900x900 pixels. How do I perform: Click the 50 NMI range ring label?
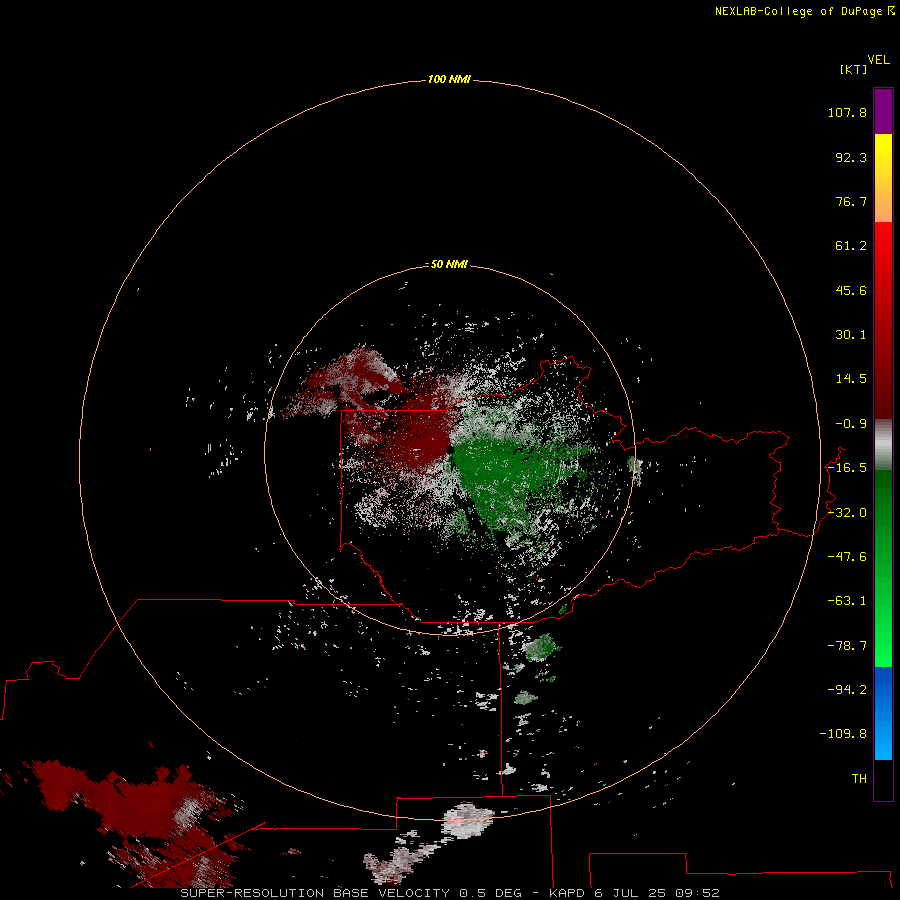449,264
